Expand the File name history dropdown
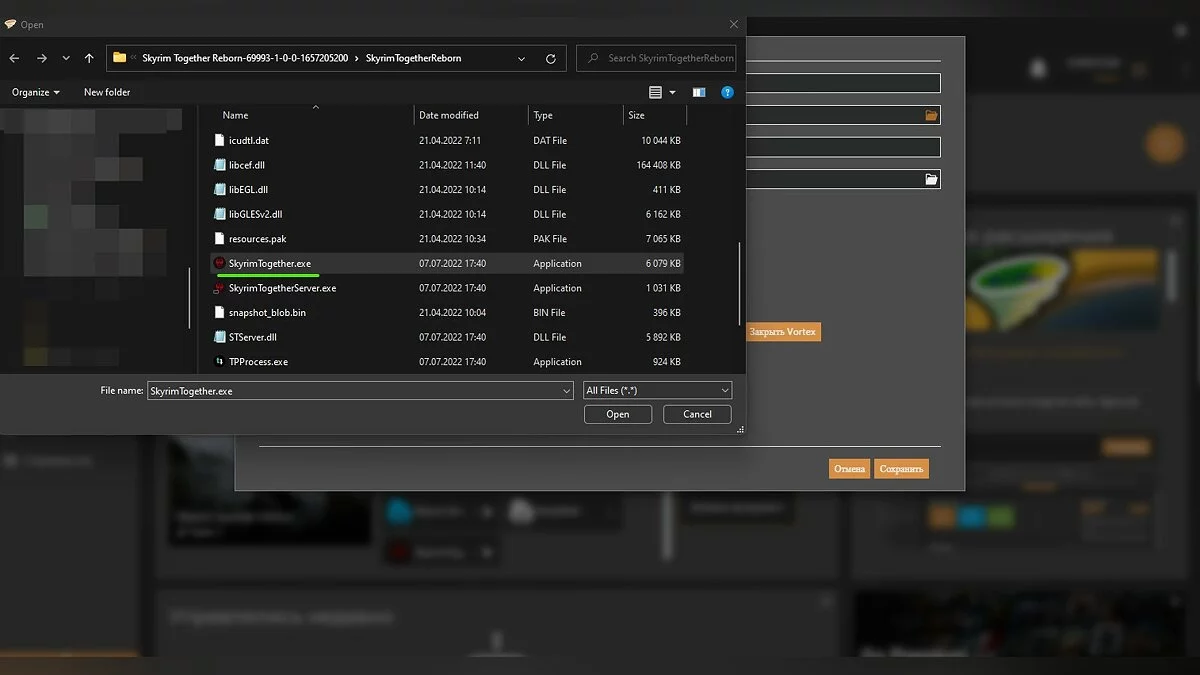The width and height of the screenshot is (1200, 675). pos(566,391)
